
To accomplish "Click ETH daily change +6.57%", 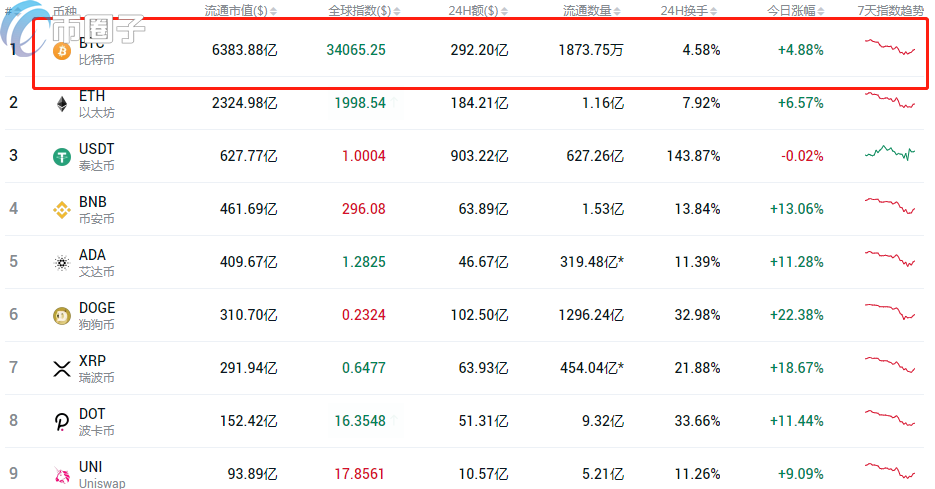I will coord(801,103).
